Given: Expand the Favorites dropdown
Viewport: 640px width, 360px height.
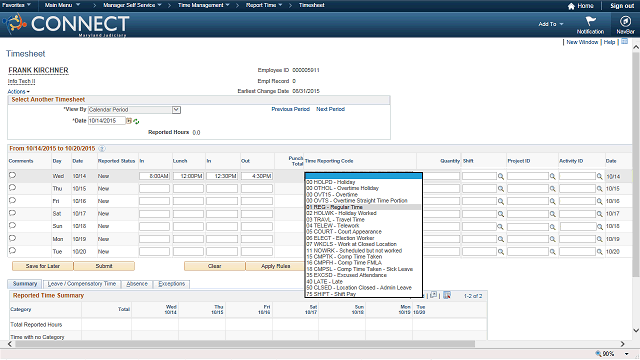Looking at the screenshot, I should coord(29,5).
